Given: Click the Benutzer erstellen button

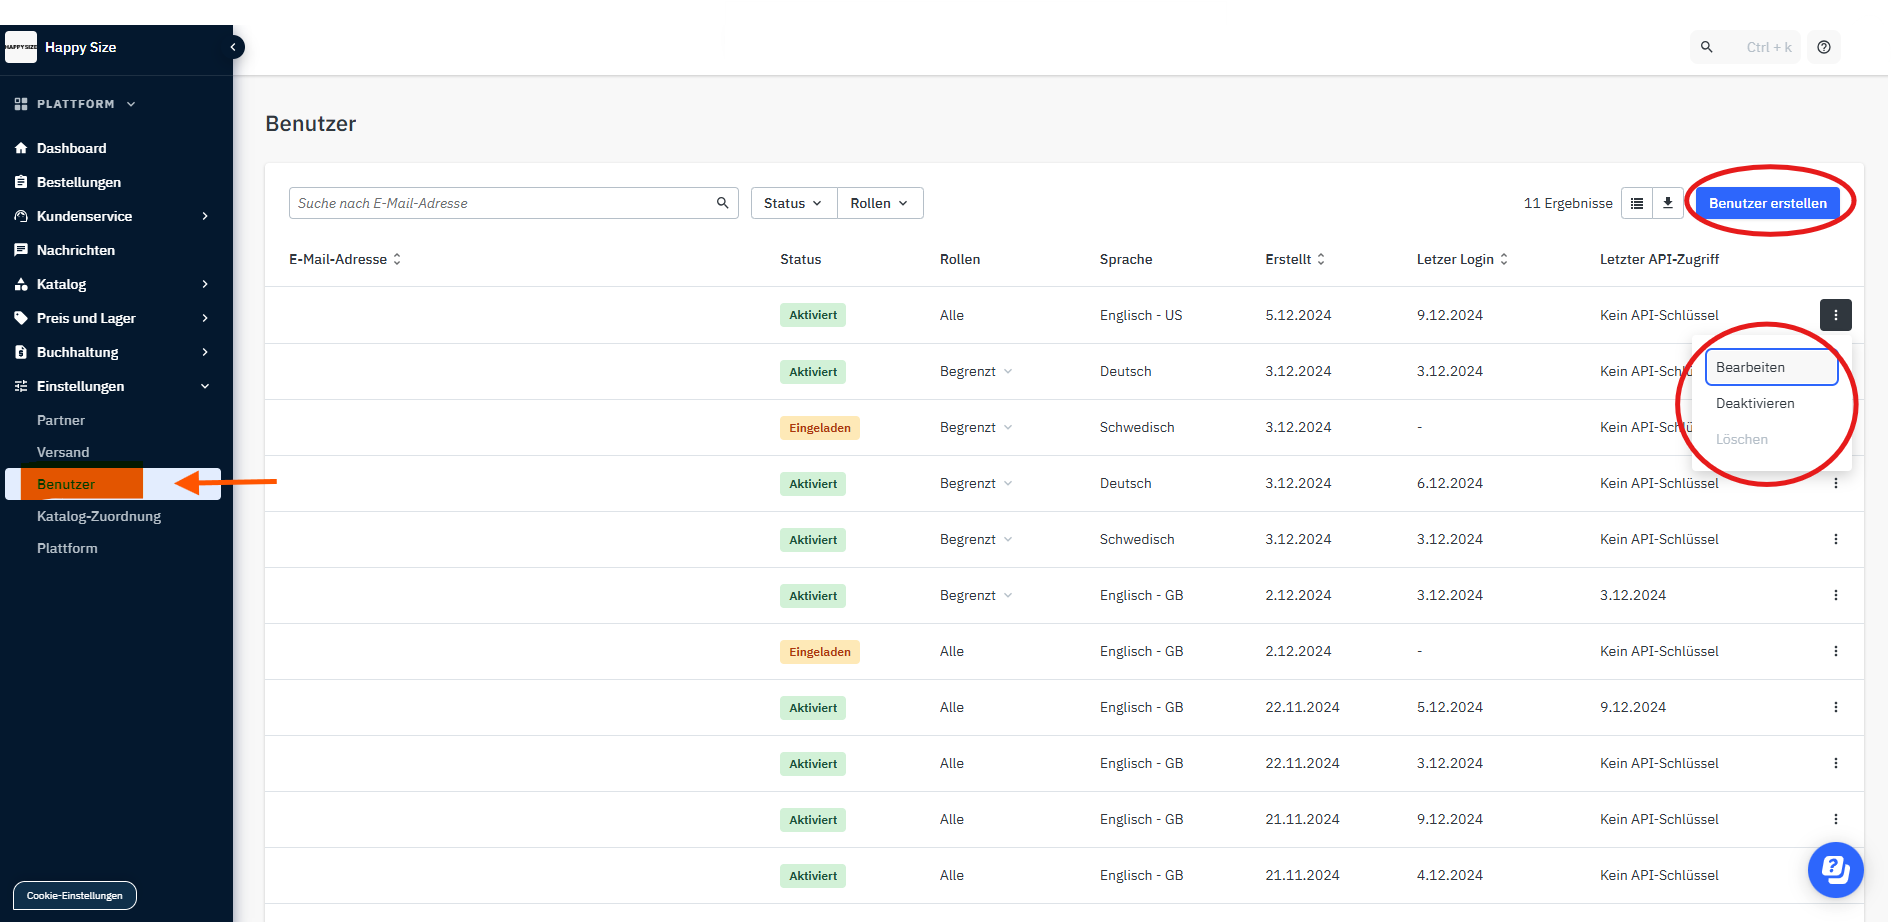Looking at the screenshot, I should coord(1767,203).
